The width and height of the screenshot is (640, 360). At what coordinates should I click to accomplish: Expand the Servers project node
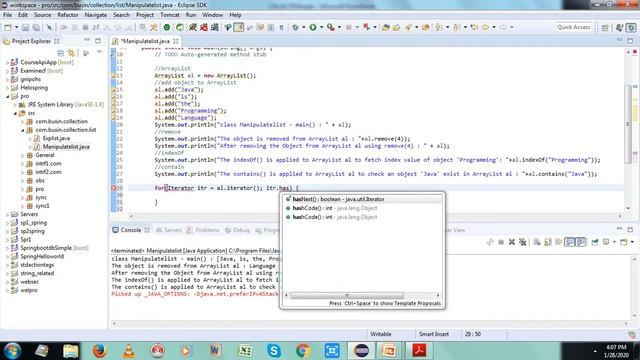(7, 215)
